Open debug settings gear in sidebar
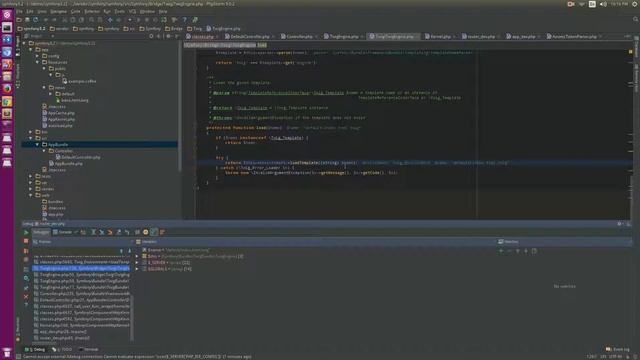Viewport: 640px width, 360px height. [x=26, y=278]
